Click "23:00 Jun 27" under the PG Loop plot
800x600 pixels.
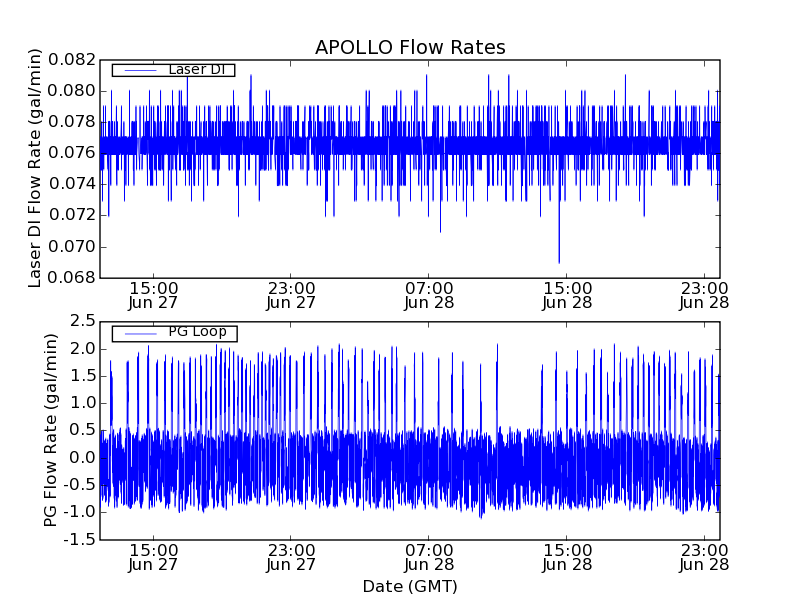pos(291,557)
